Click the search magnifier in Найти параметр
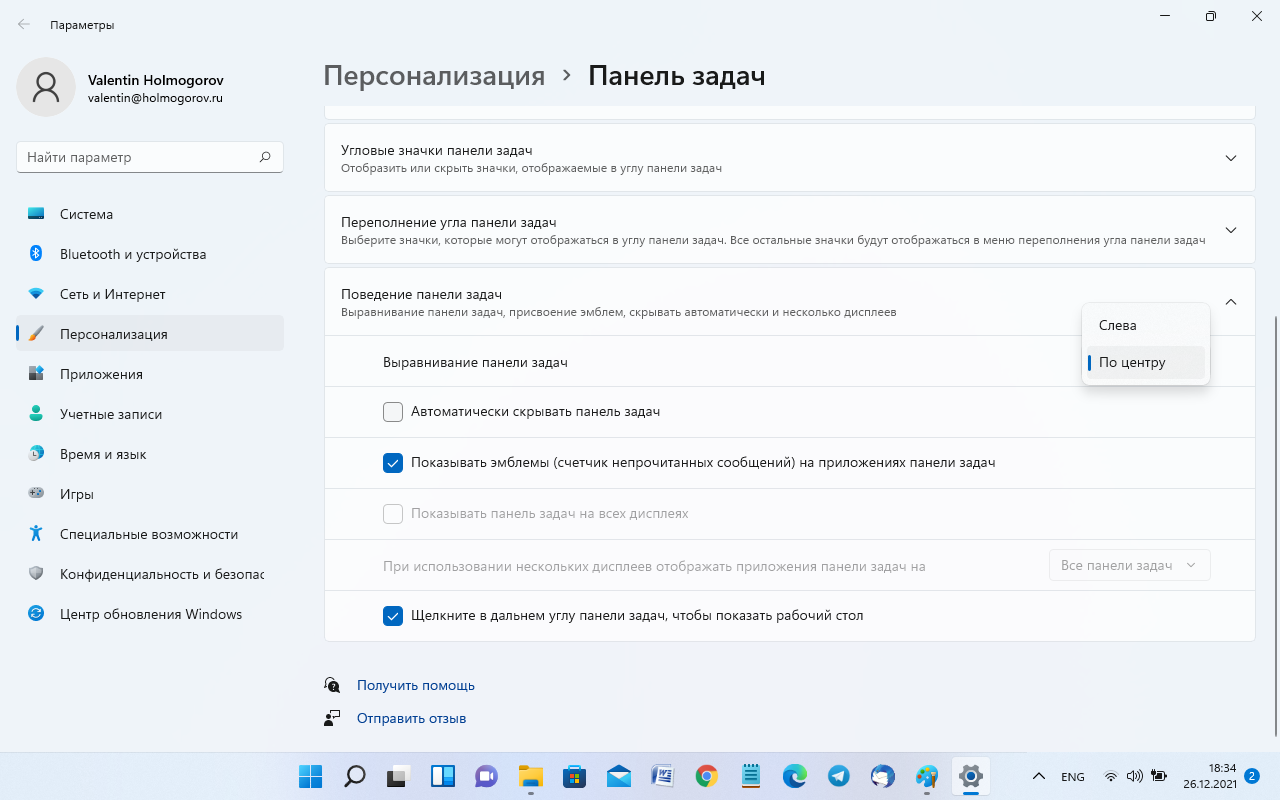Screen dimensions: 1280x800 coord(265,157)
